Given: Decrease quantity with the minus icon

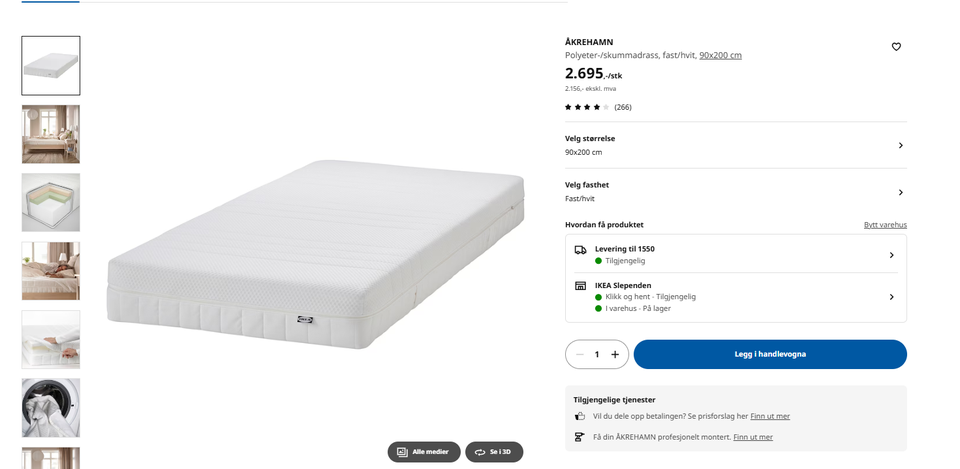Looking at the screenshot, I should point(579,355).
